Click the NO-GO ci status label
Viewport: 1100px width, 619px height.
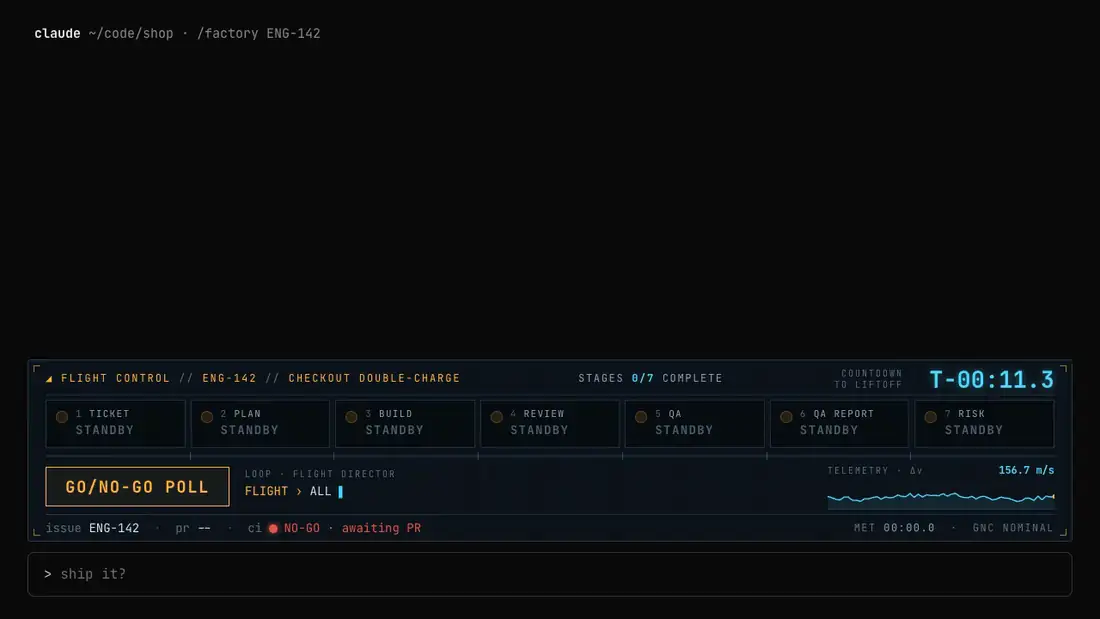coord(302,528)
